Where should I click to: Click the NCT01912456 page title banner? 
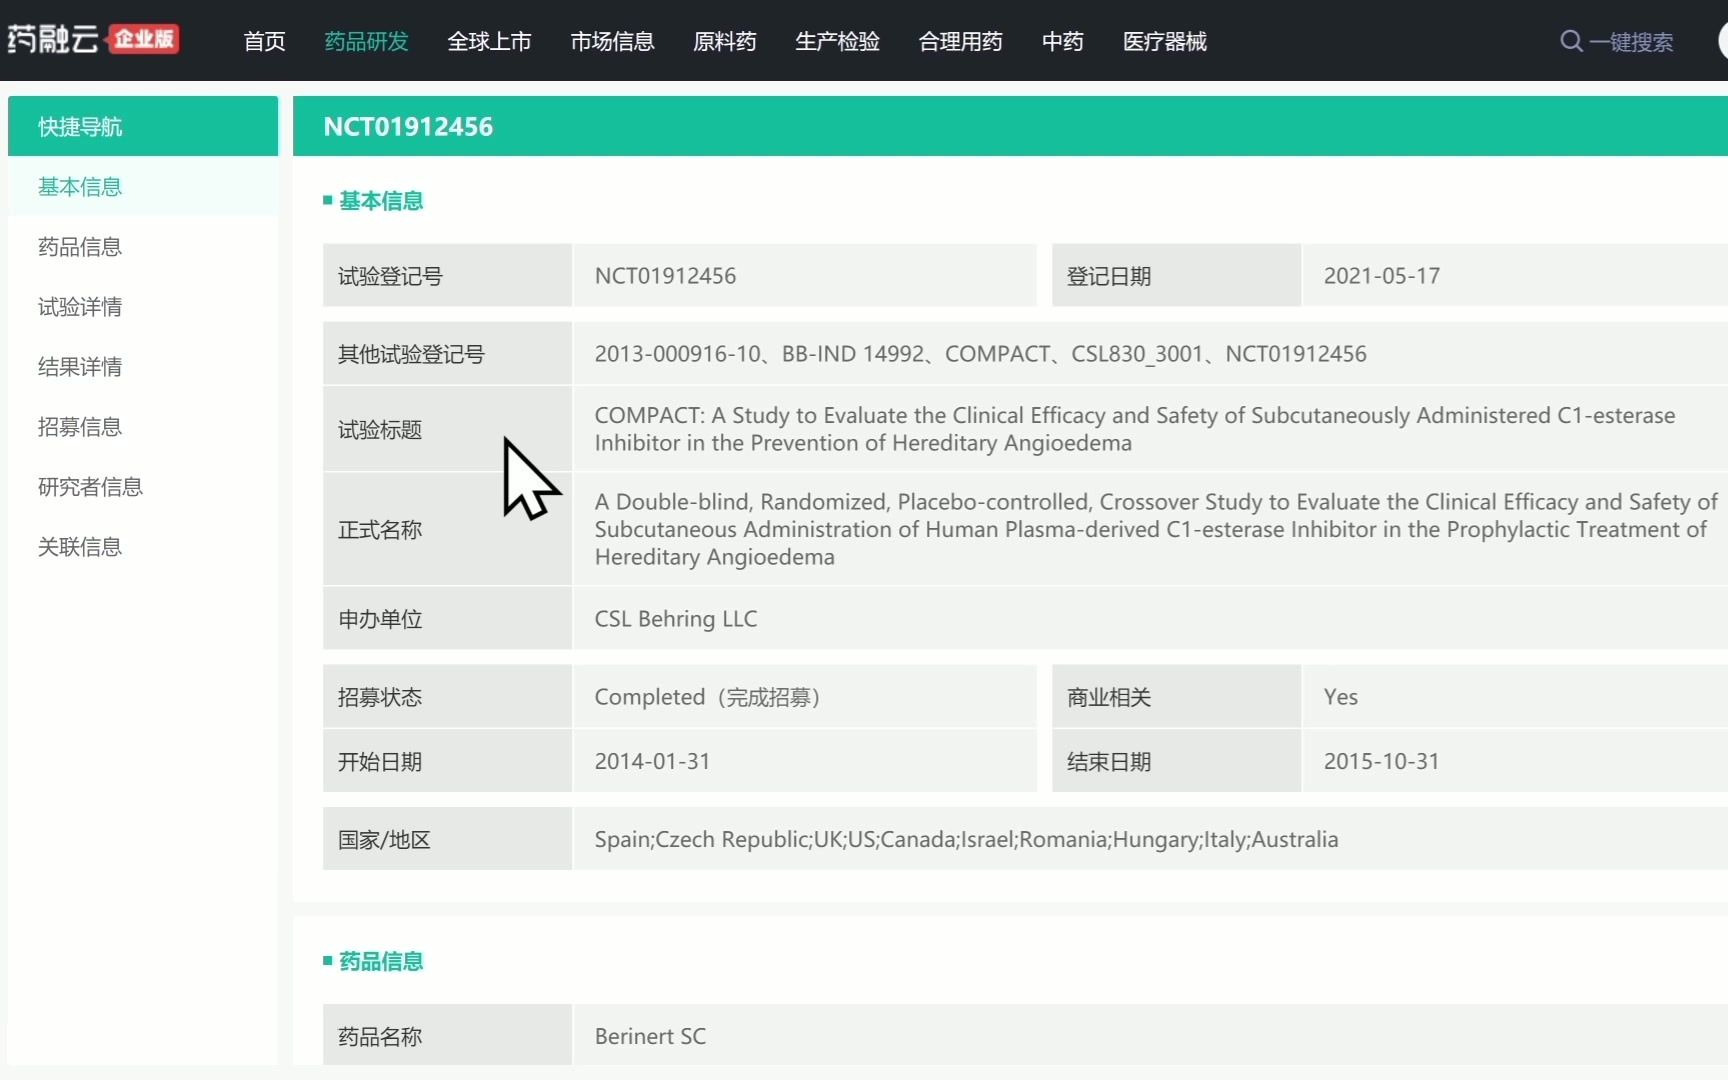1010,126
